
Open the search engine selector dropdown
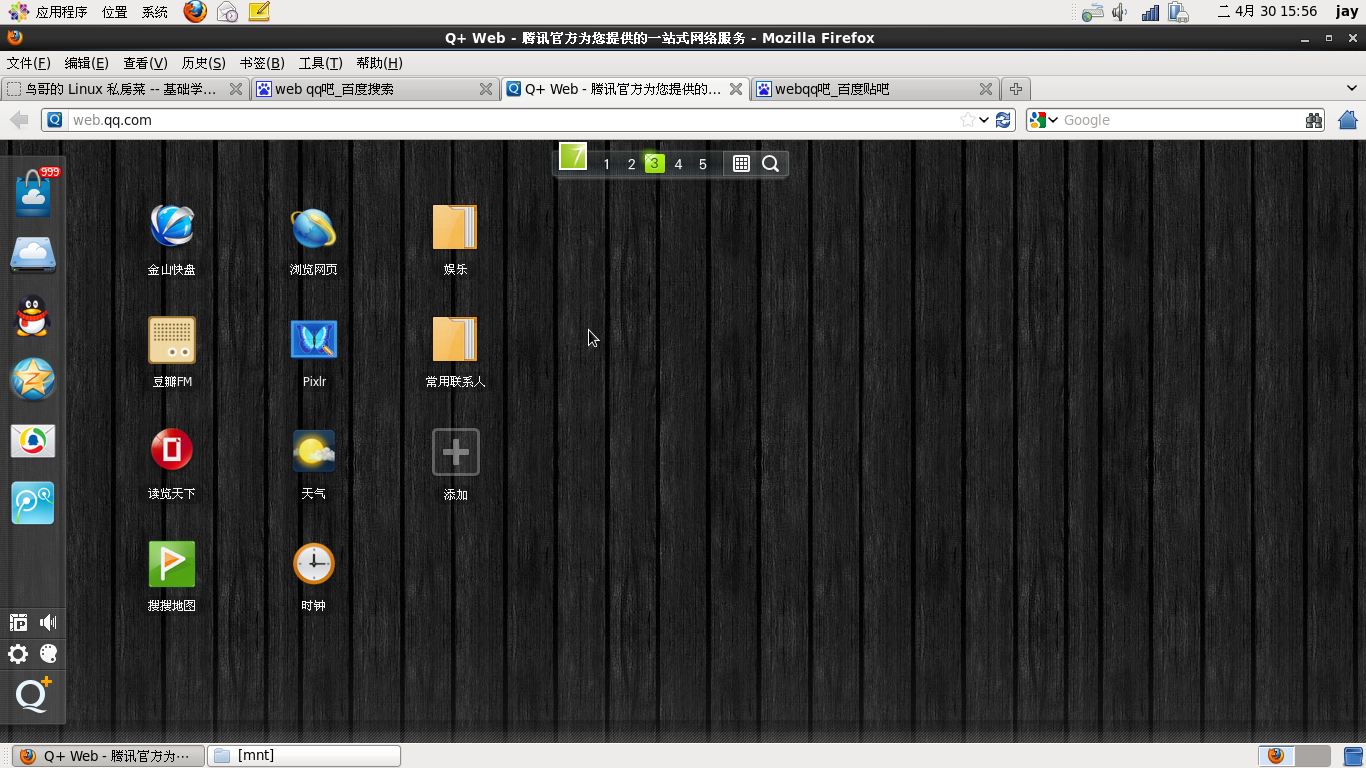click(x=1044, y=120)
